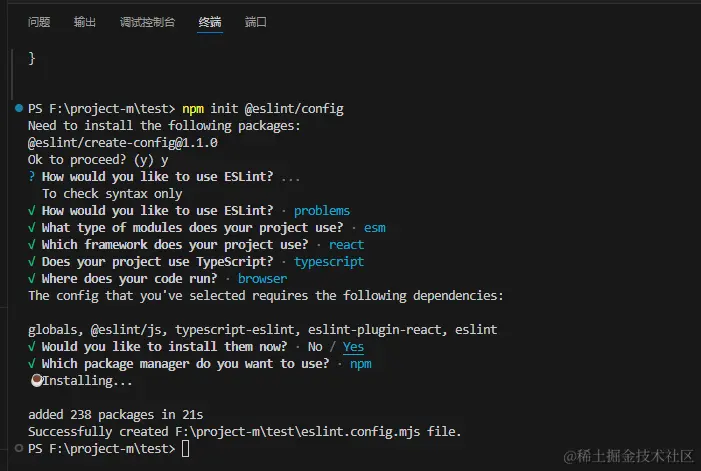701x471 pixels.
Task: Select the No install option
Action: point(316,347)
